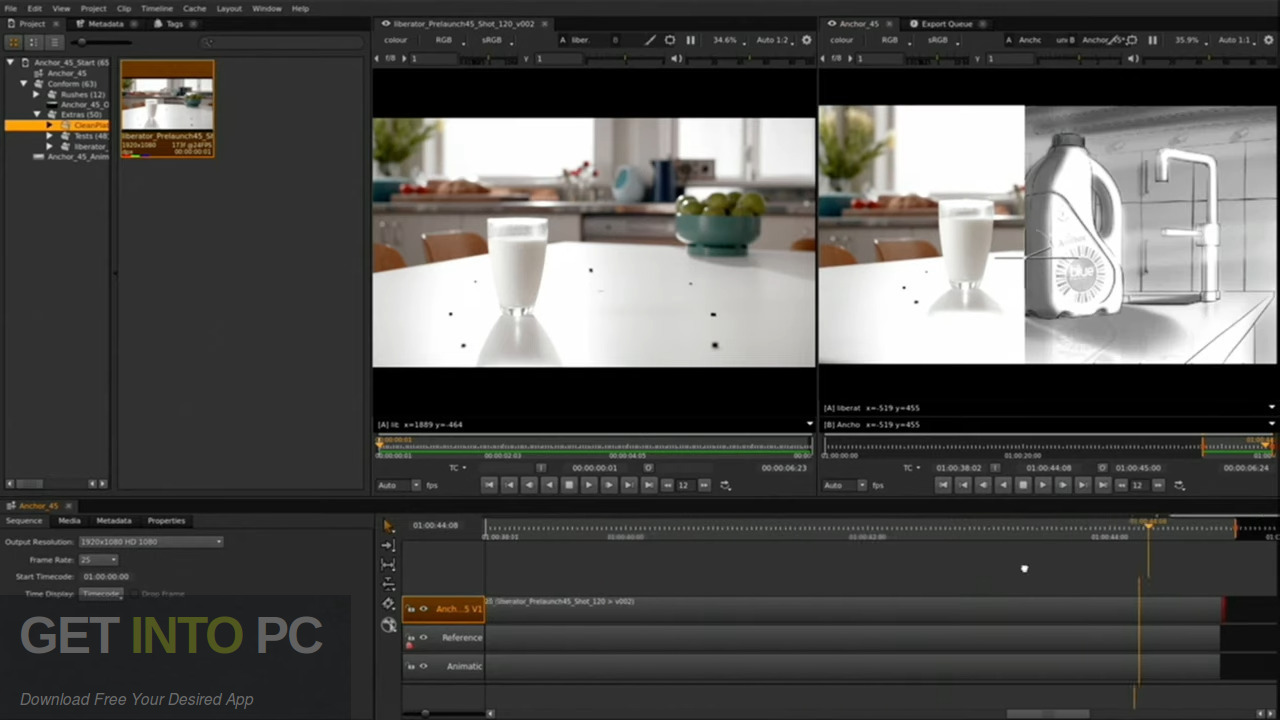Play forward in left viewer
The width and height of the screenshot is (1280, 720).
pyautogui.click(x=589, y=485)
